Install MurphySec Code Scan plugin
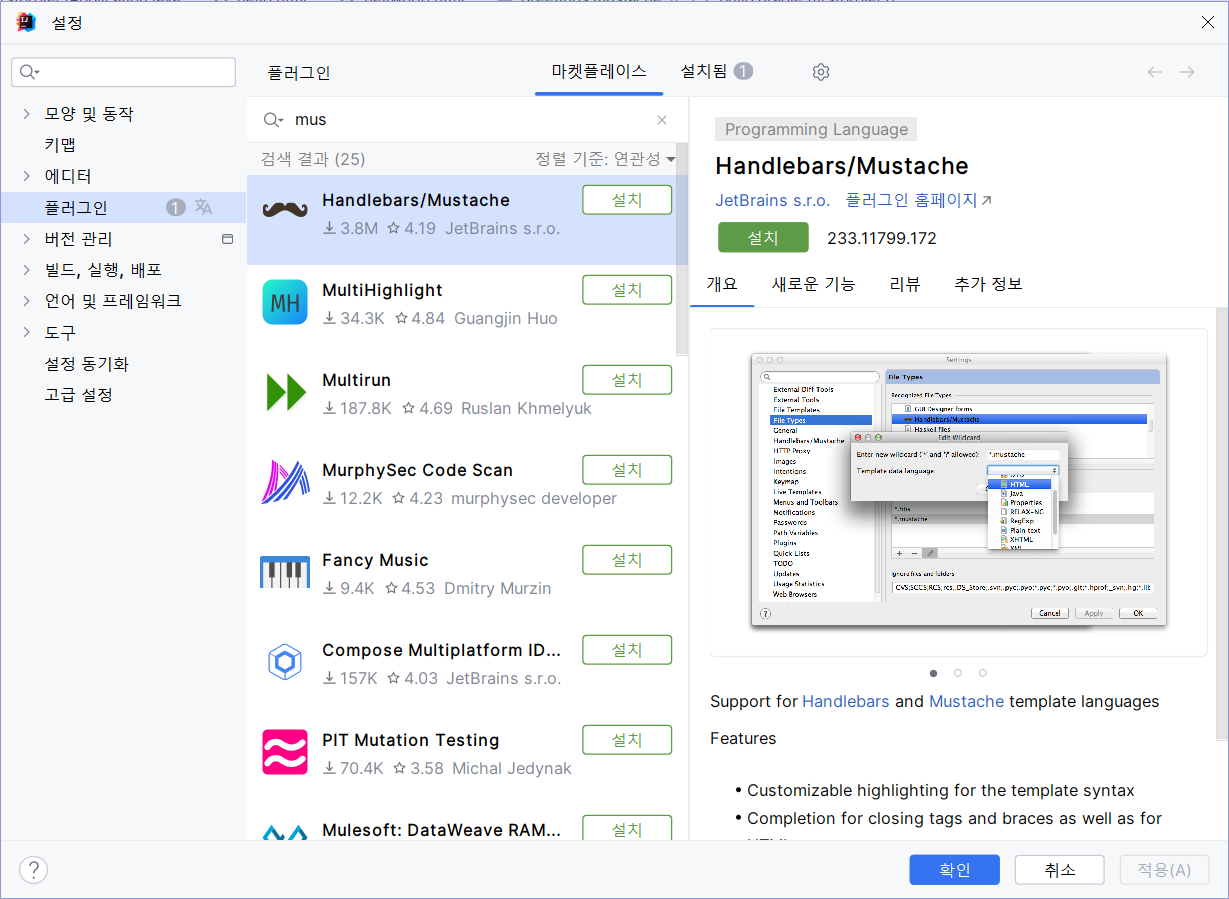The height and width of the screenshot is (899, 1229). (x=627, y=470)
